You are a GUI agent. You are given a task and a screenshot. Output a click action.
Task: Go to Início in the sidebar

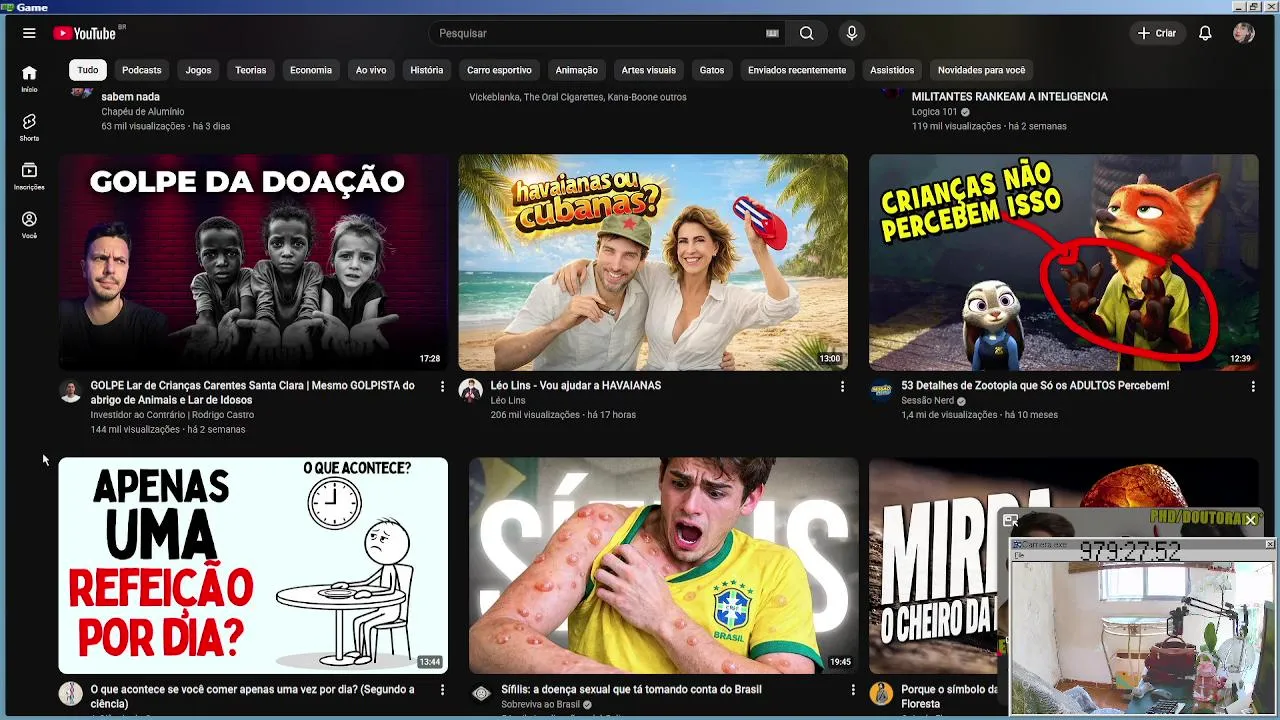tap(29, 79)
